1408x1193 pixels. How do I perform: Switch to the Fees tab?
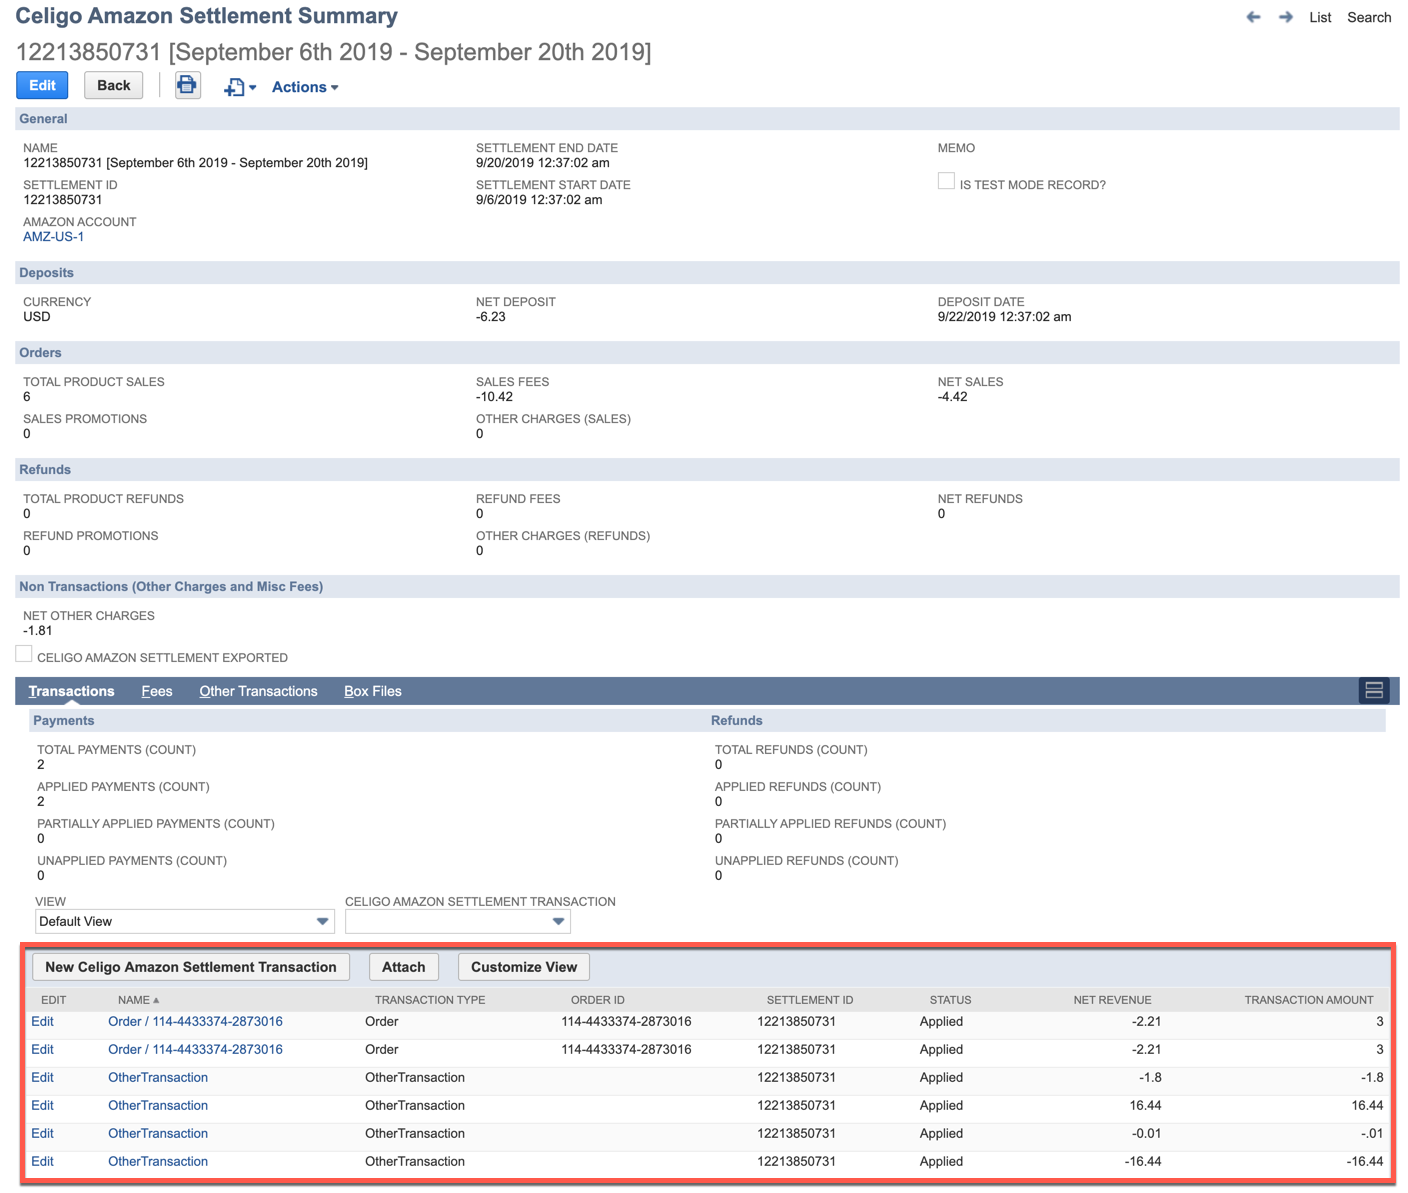click(157, 691)
